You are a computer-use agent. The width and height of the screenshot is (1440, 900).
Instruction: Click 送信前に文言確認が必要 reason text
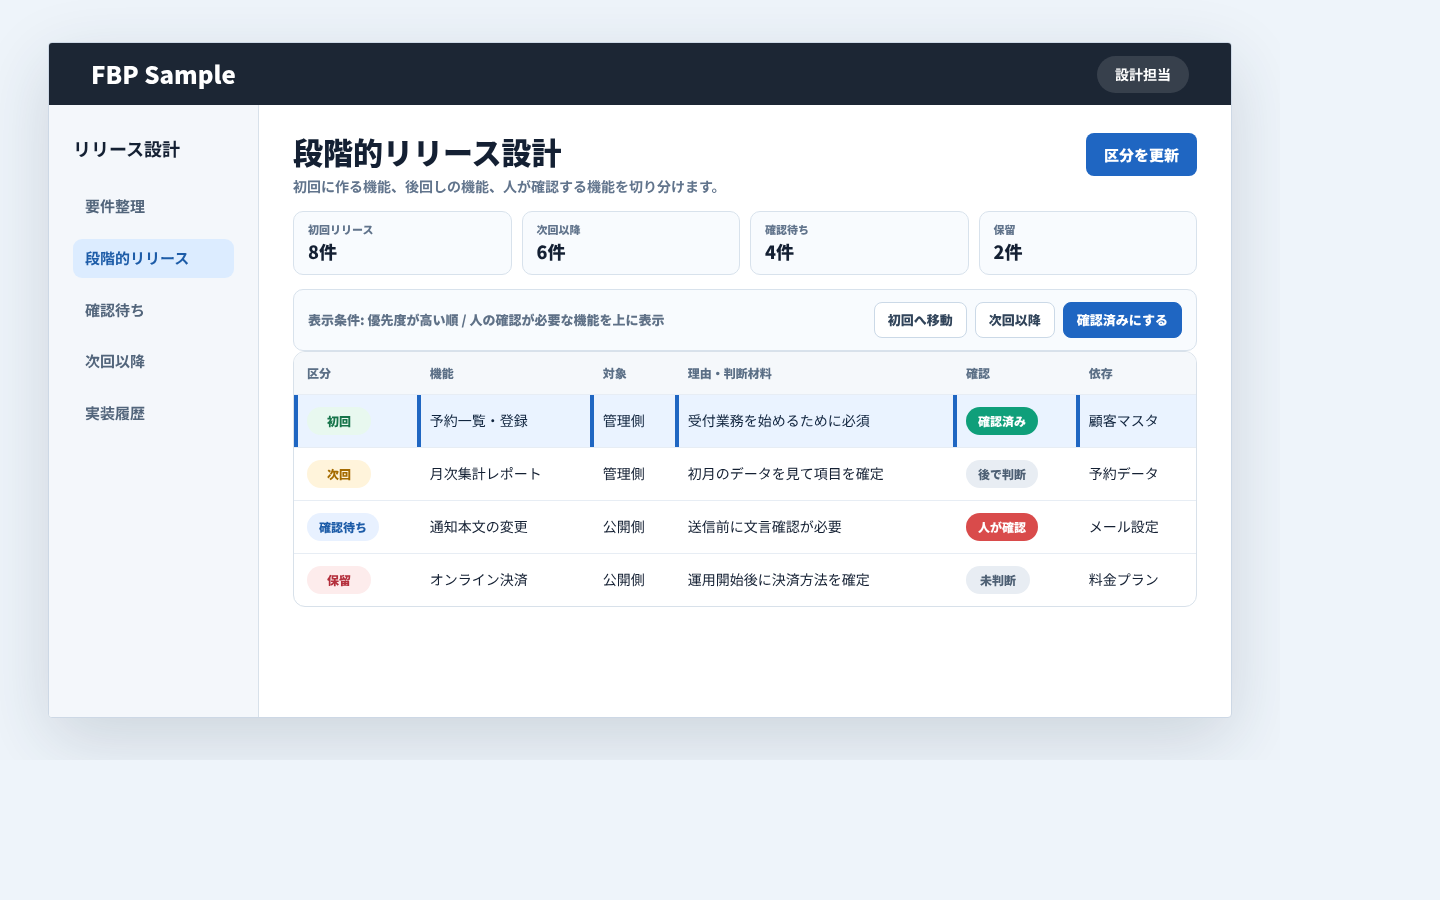click(x=765, y=527)
